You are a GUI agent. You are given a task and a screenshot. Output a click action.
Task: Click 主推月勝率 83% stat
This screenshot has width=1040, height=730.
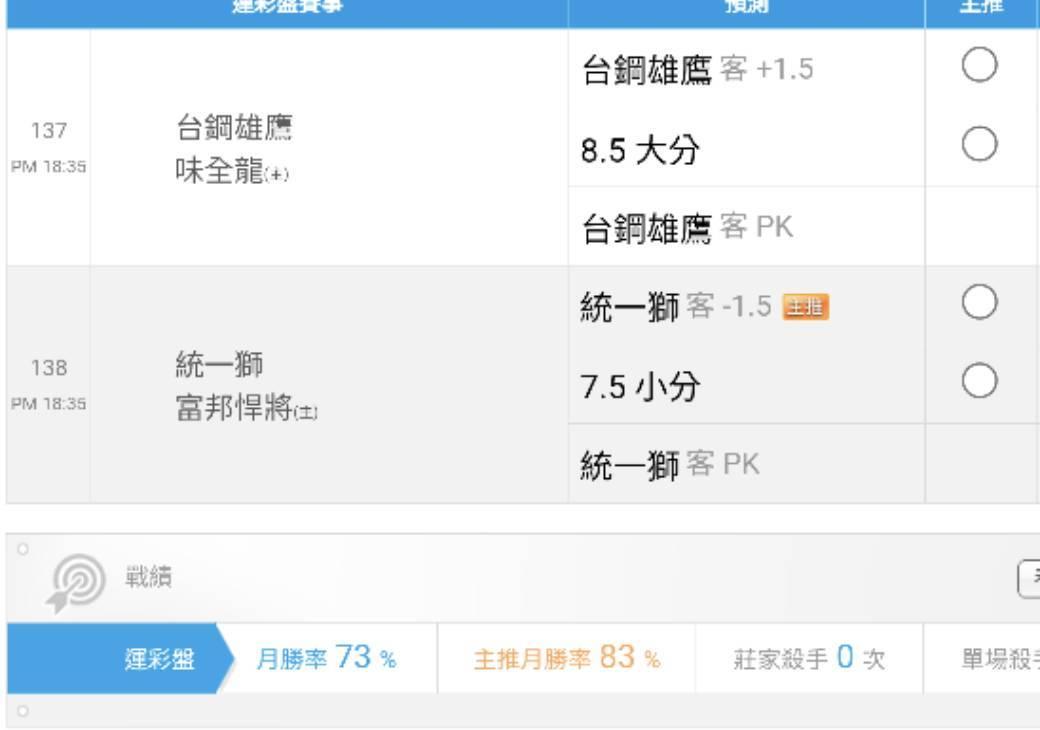click(x=567, y=658)
